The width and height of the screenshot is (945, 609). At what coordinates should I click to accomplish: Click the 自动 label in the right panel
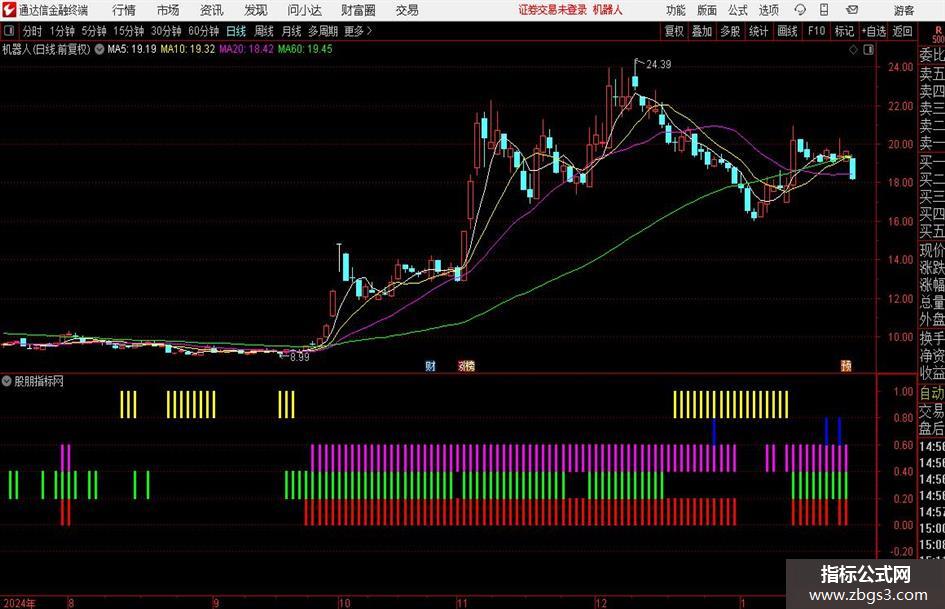pos(932,393)
